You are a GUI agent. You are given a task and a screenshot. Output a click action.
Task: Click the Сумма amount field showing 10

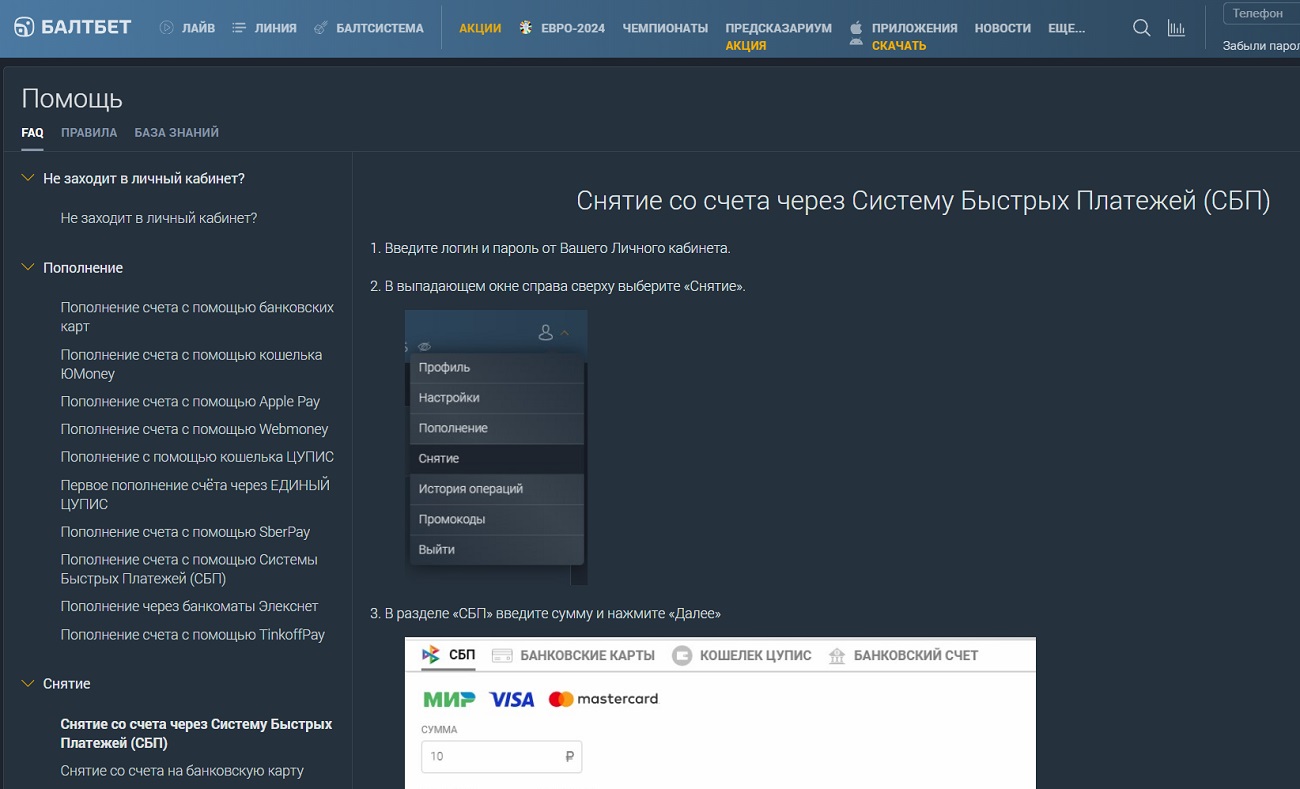(x=501, y=757)
